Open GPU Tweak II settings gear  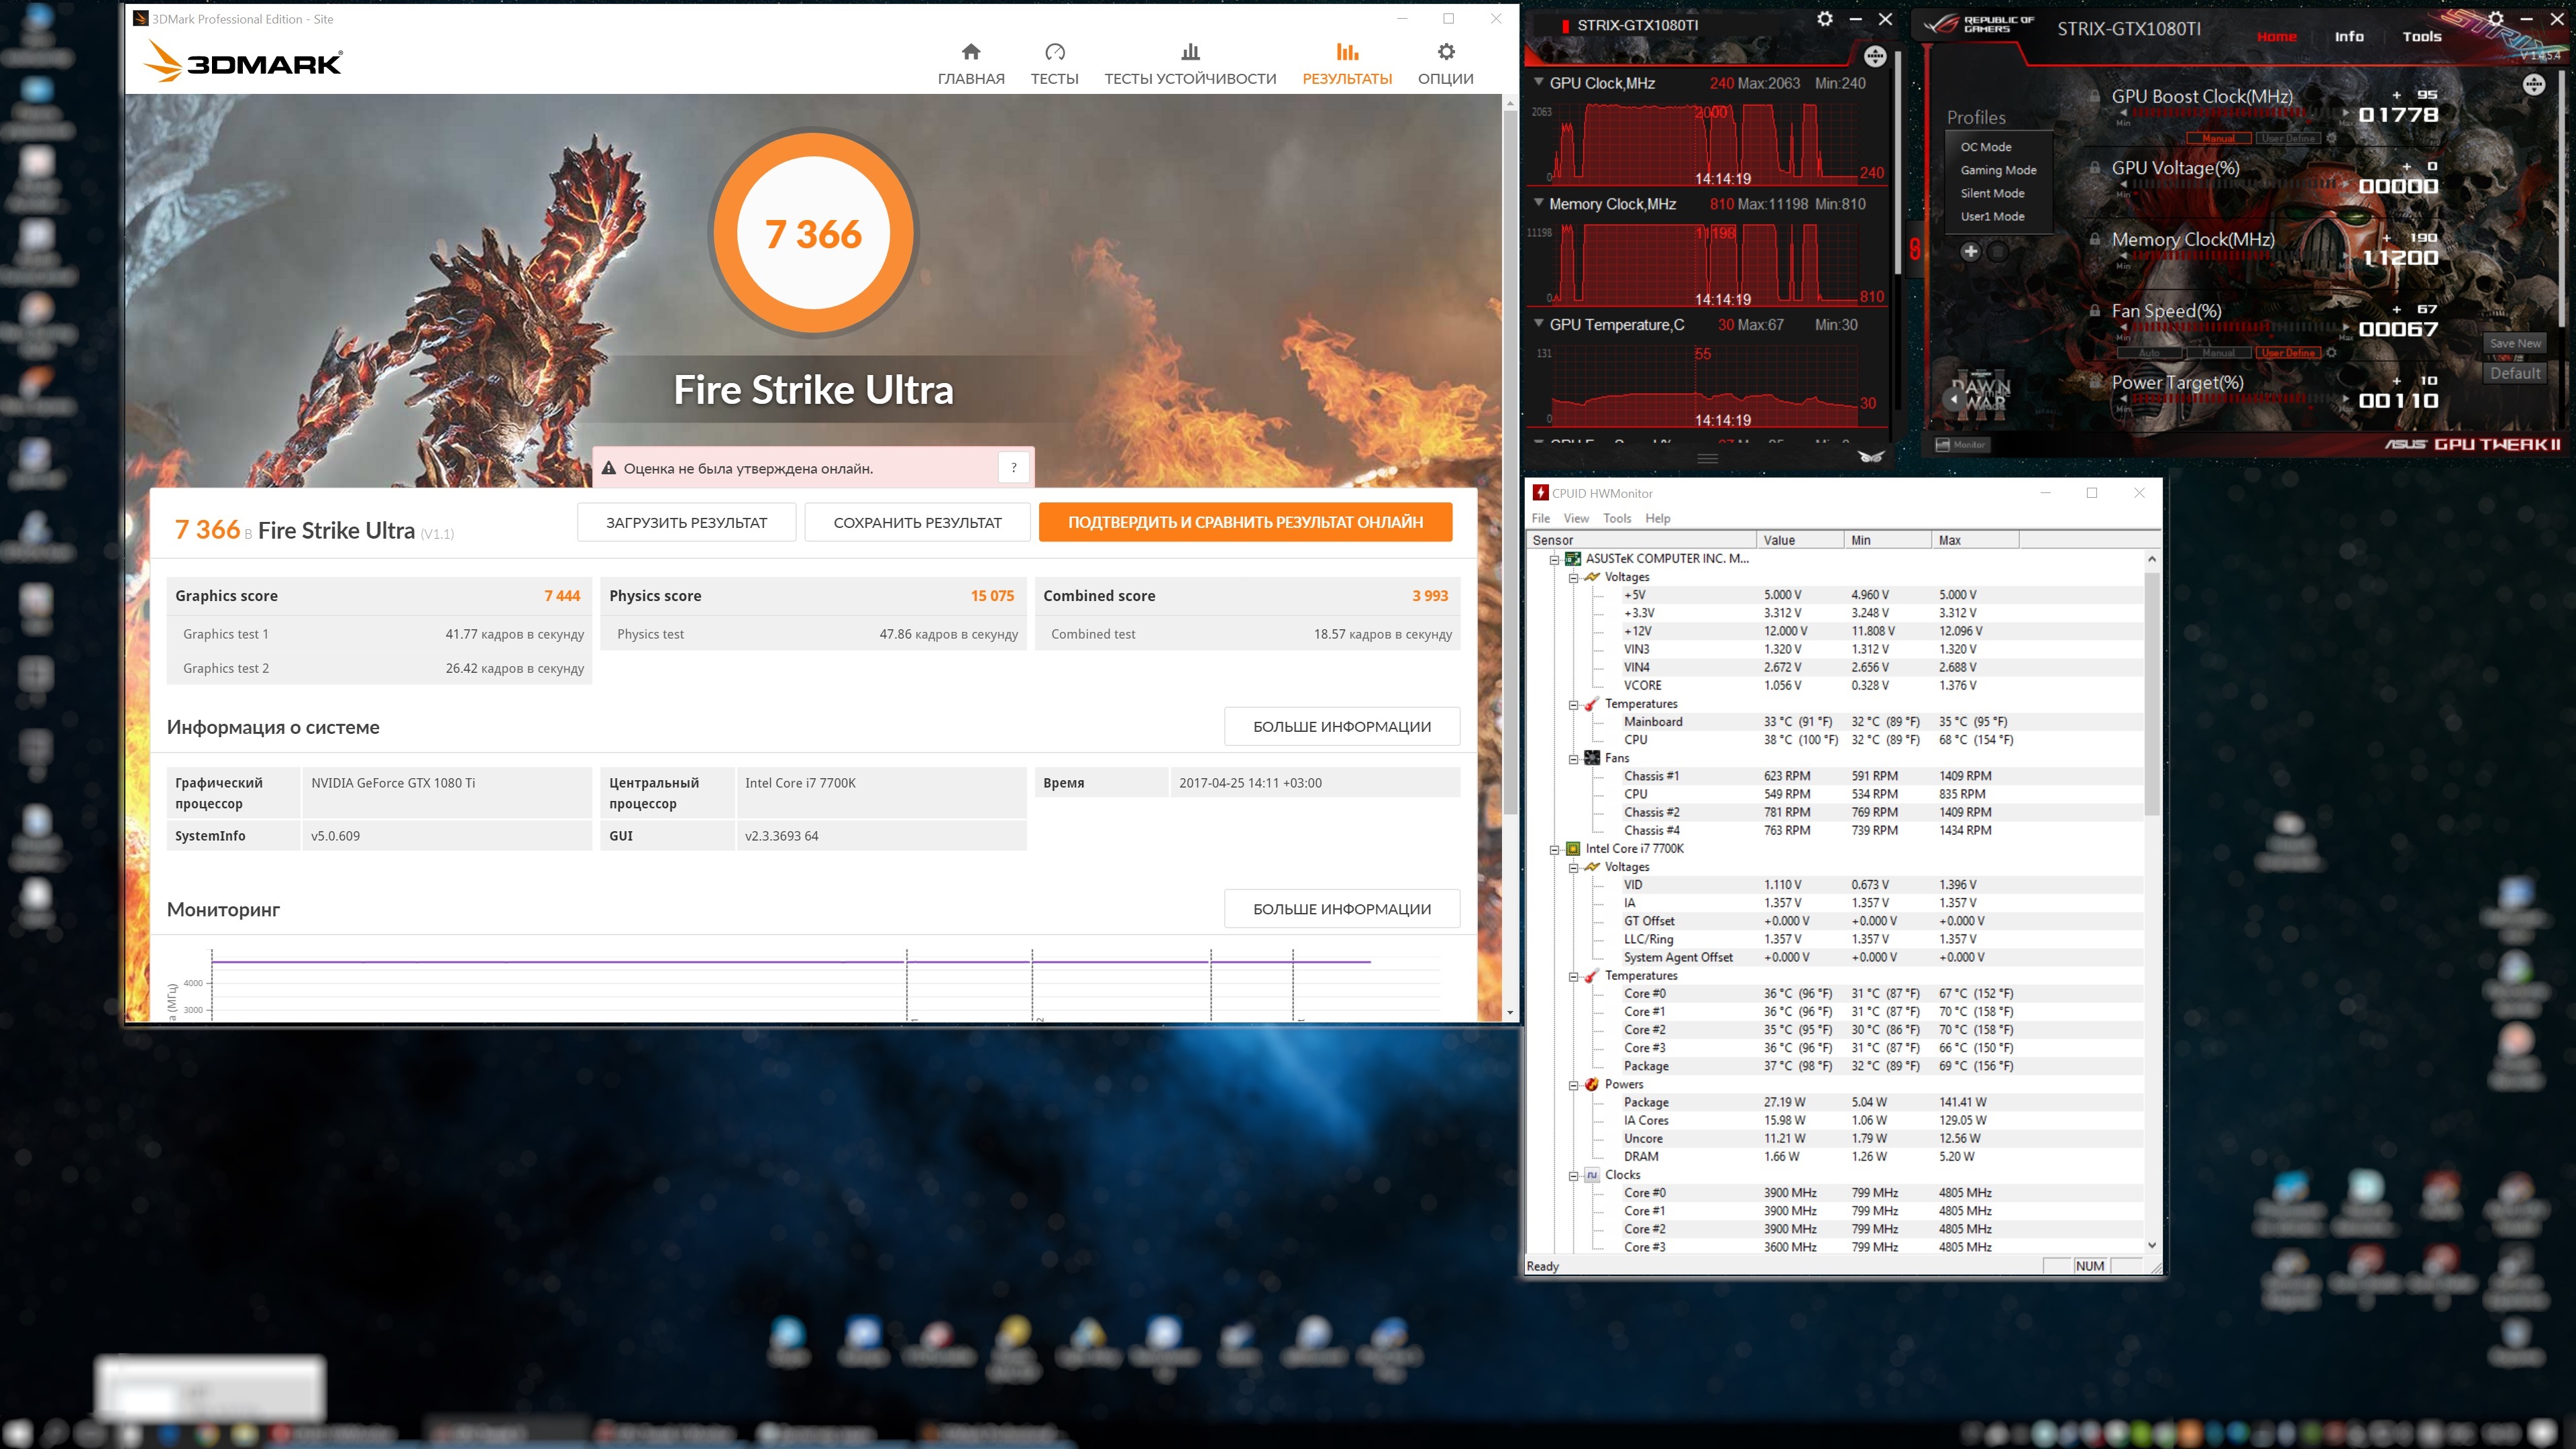[x=2496, y=19]
